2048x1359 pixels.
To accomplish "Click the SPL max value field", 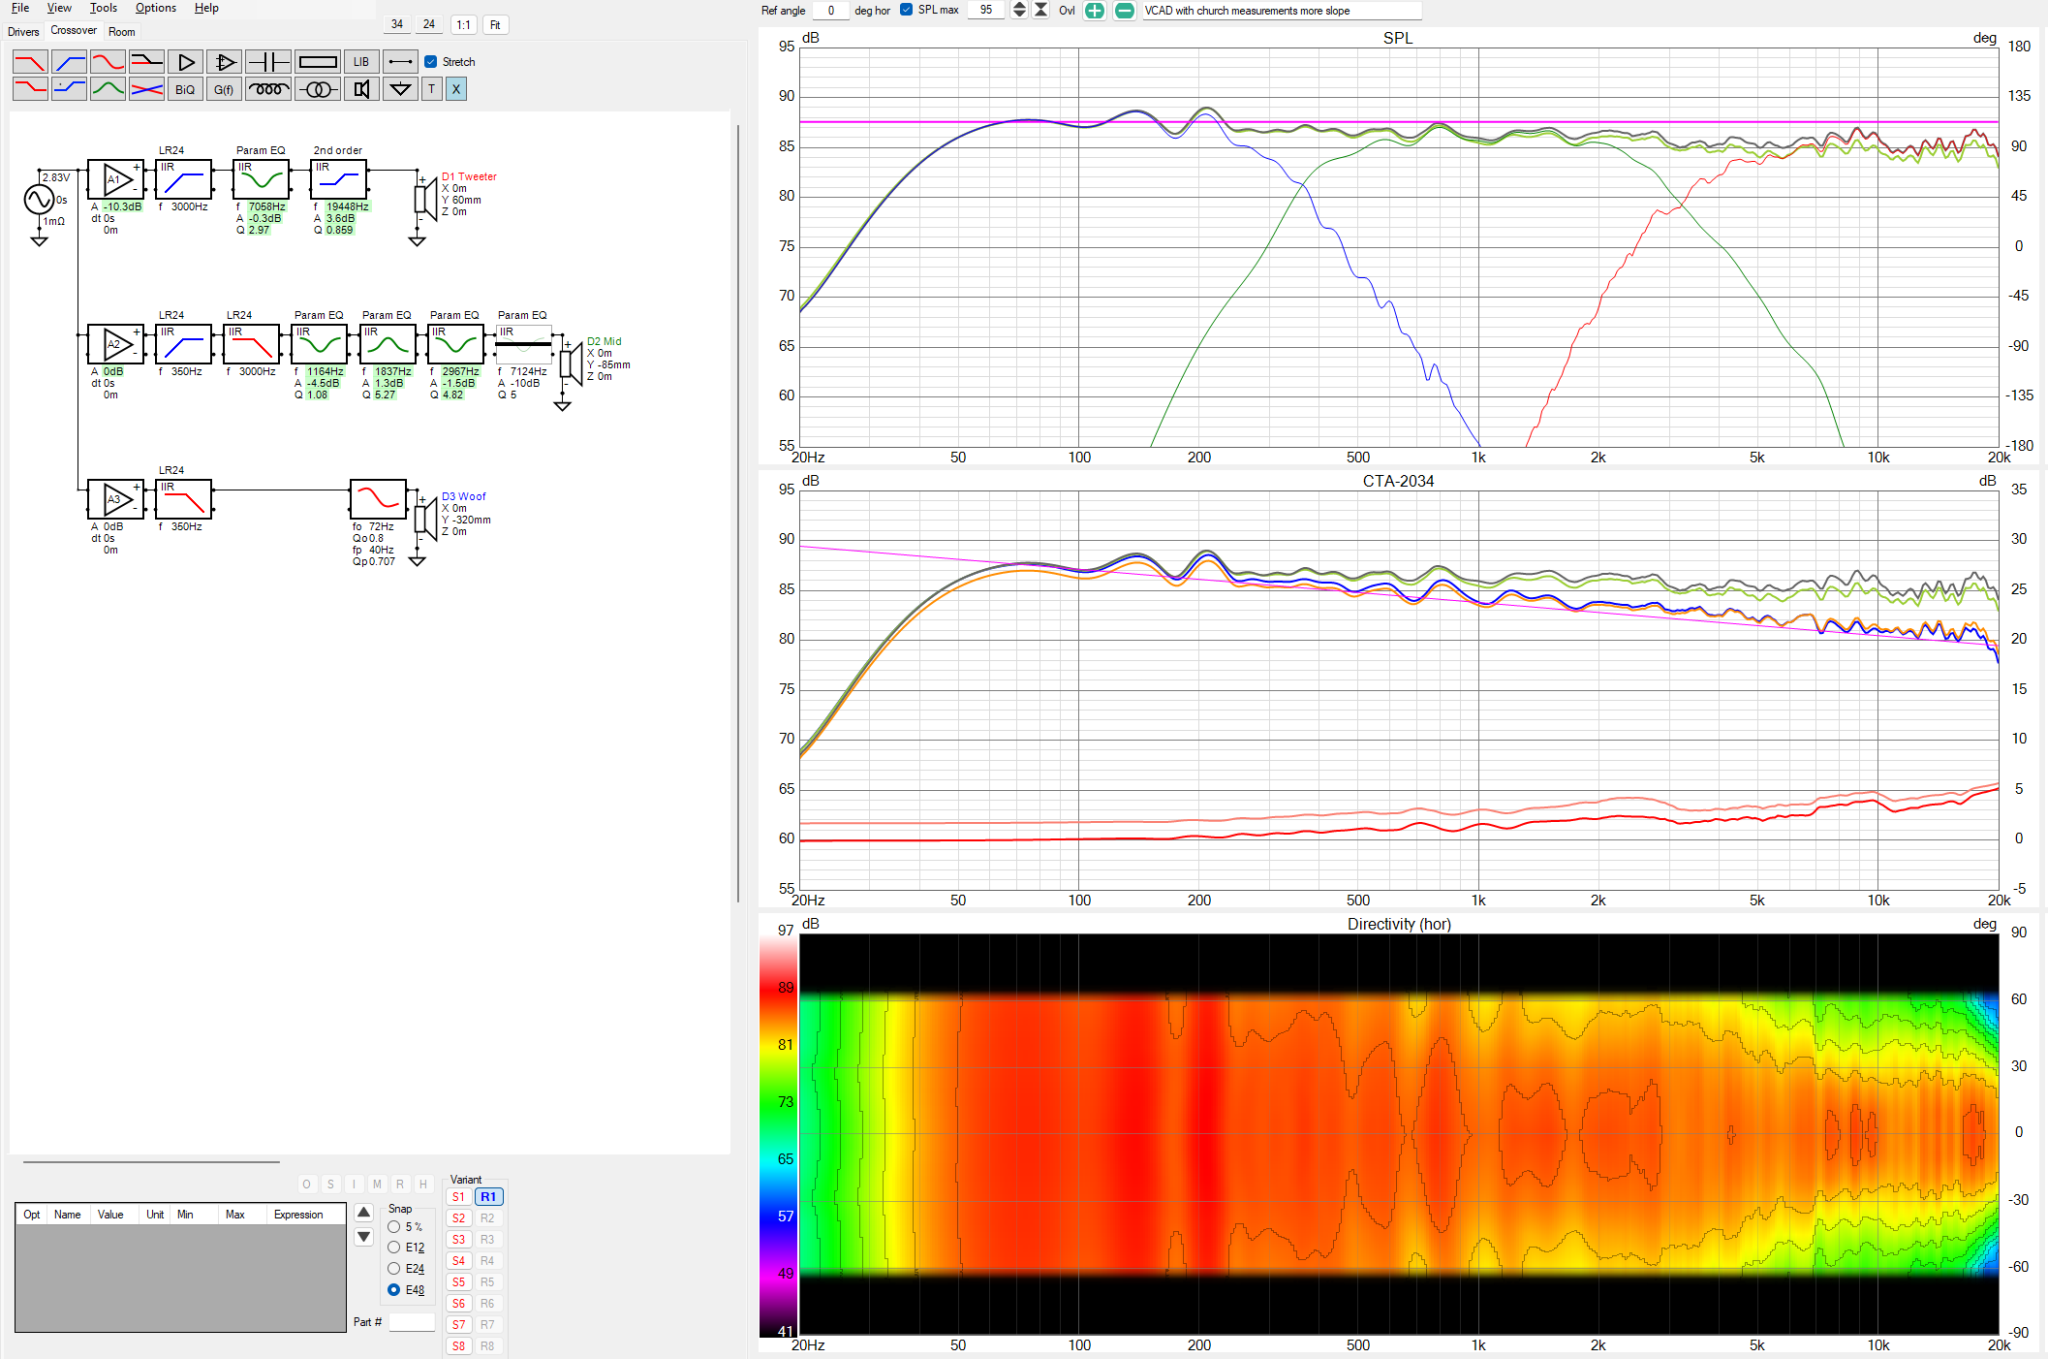I will click(986, 10).
